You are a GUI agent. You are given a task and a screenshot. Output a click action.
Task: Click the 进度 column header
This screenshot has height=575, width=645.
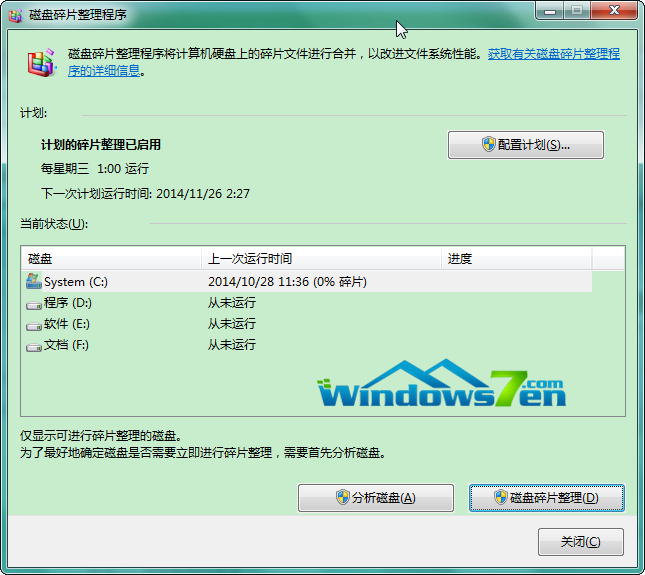517,258
